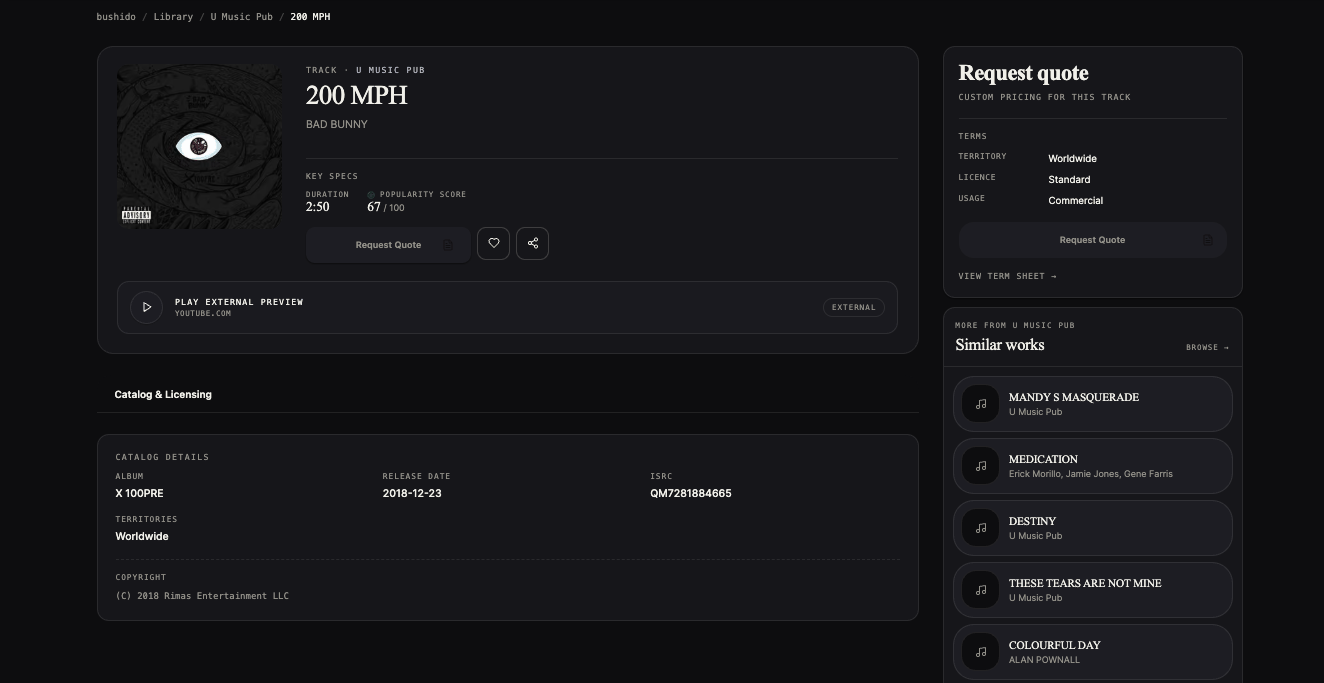The width and height of the screenshot is (1324, 683).
Task: Click the 200 MPH breadcrumb item
Action: tap(310, 17)
